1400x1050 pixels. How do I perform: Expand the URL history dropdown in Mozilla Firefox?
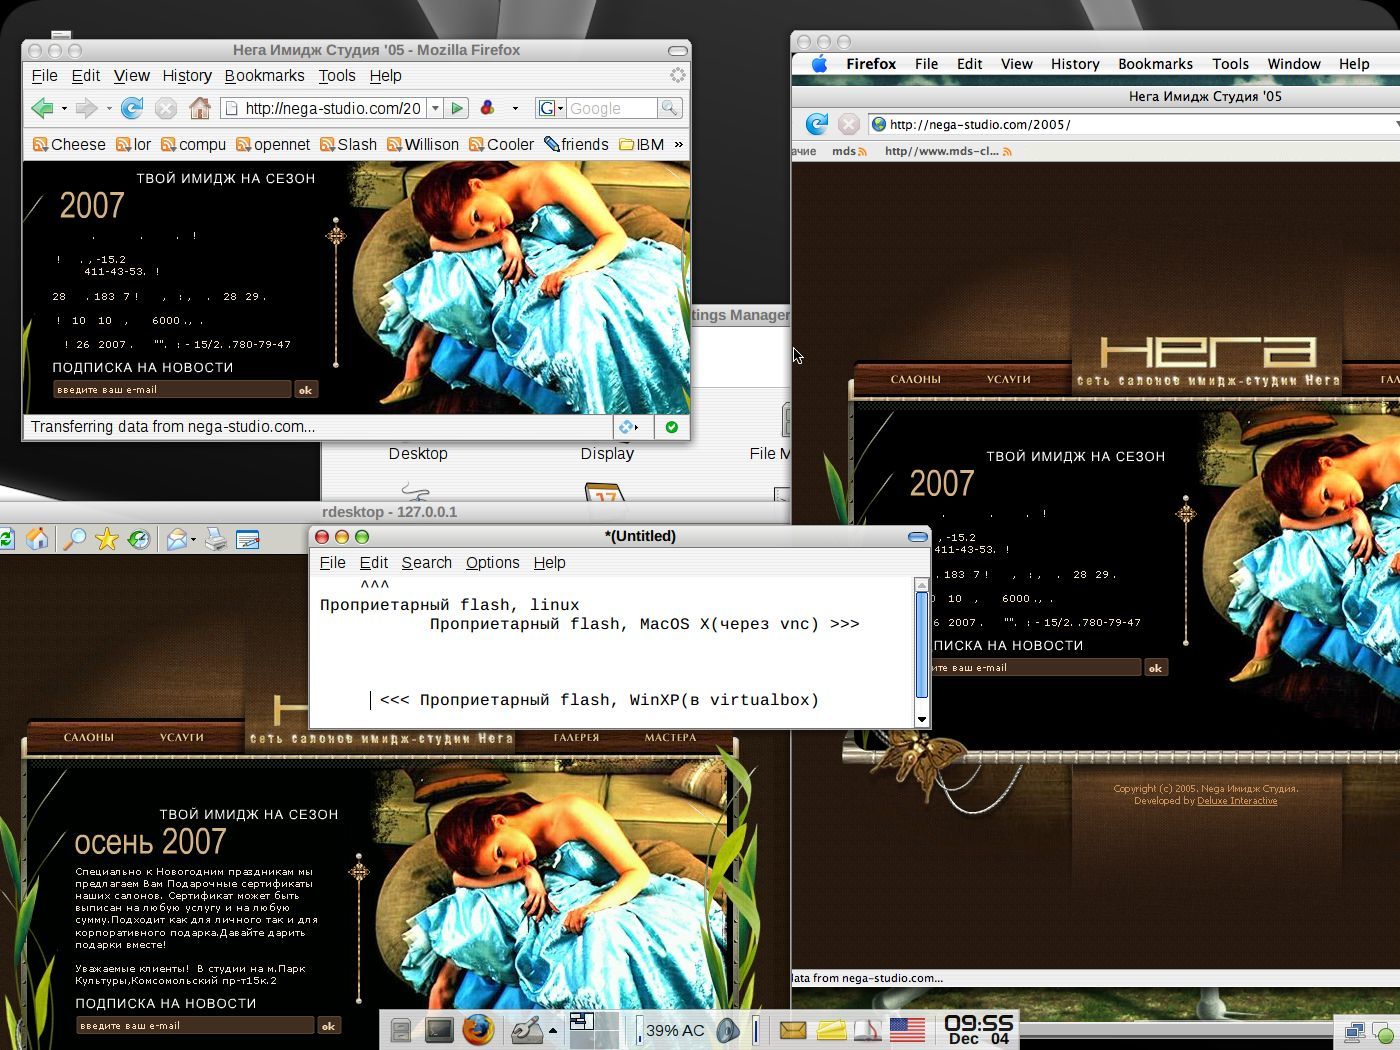coord(435,108)
